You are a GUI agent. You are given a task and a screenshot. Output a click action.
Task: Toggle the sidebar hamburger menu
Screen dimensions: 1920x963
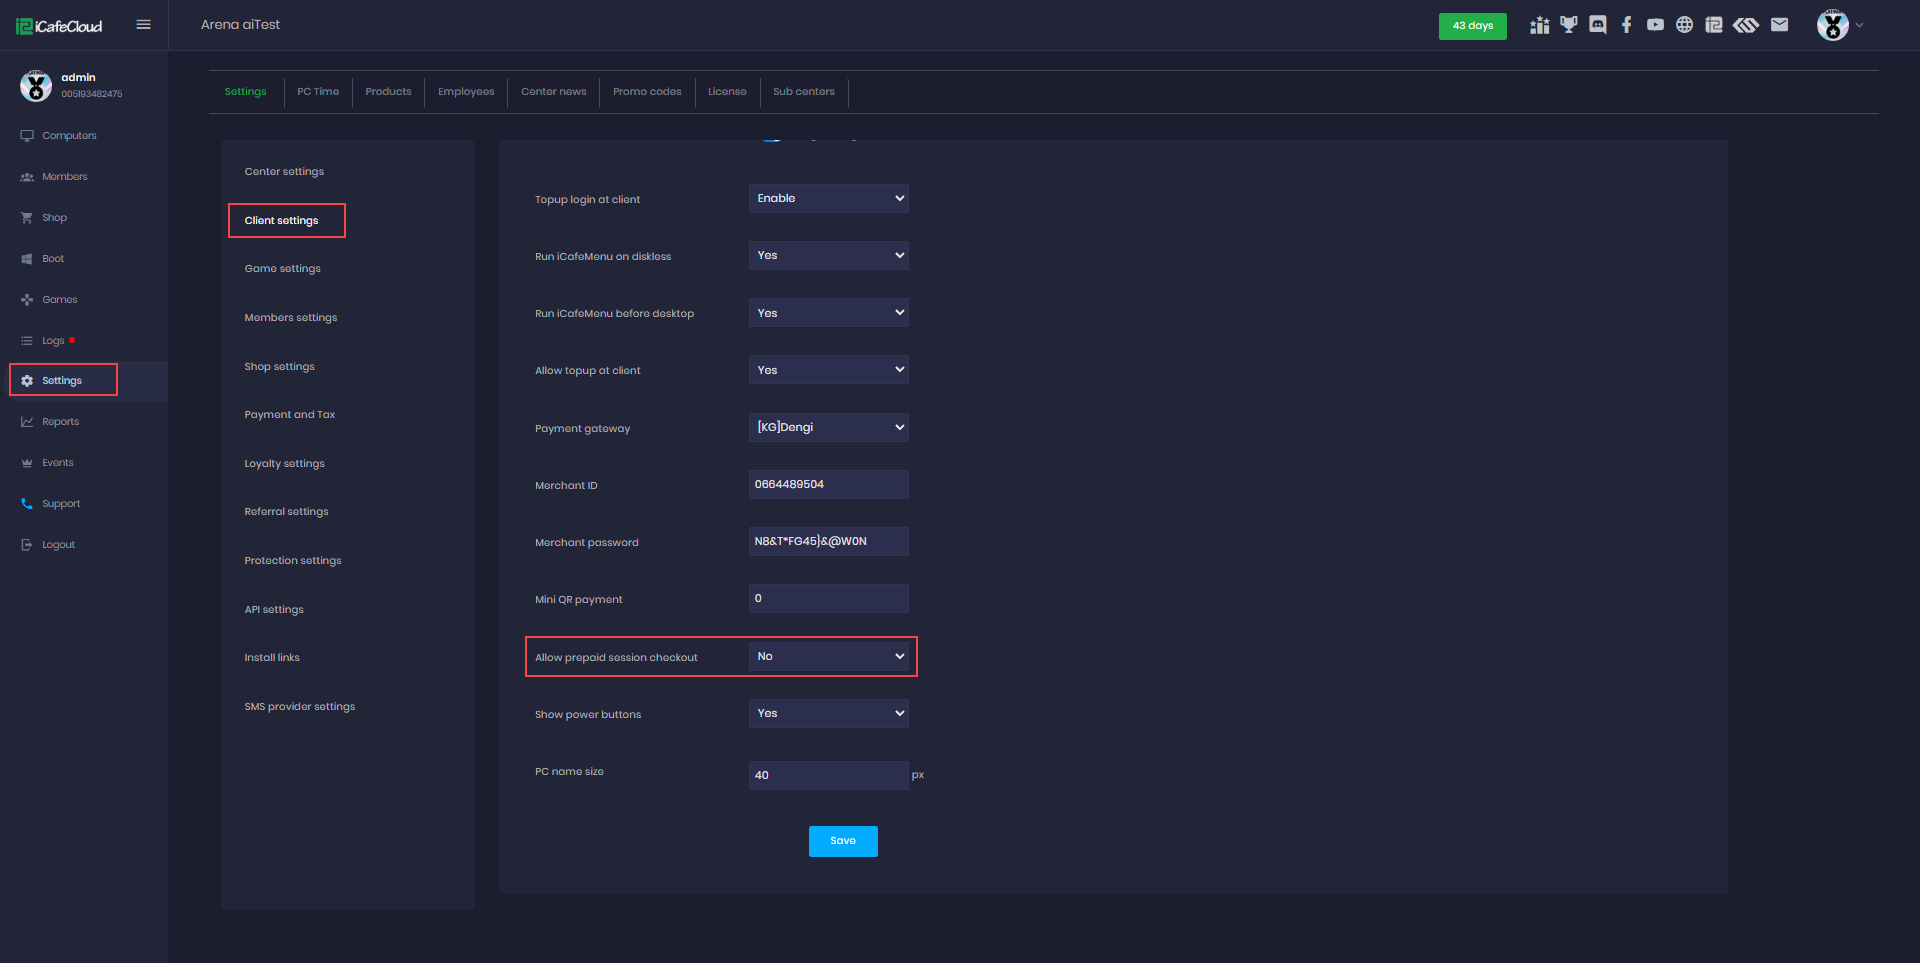coord(143,24)
